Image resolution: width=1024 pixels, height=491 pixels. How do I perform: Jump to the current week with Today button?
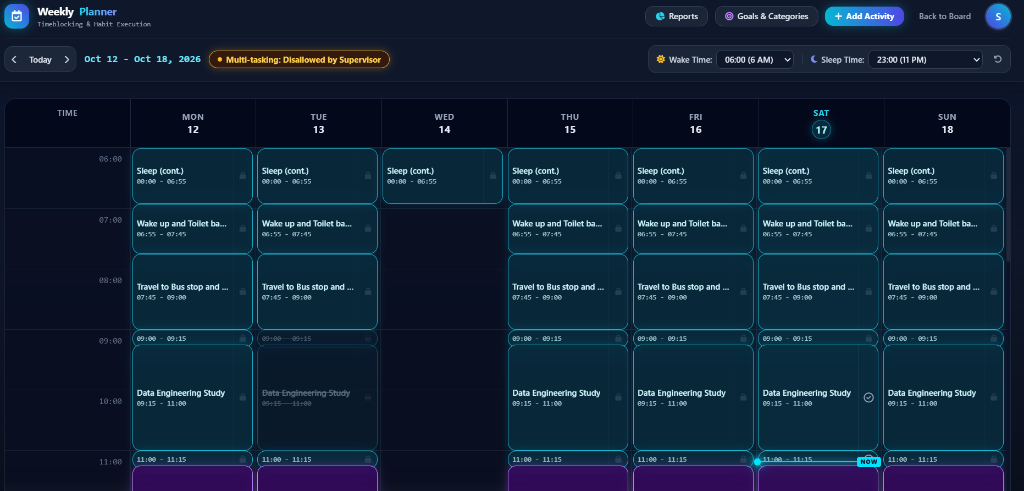pyautogui.click(x=40, y=59)
